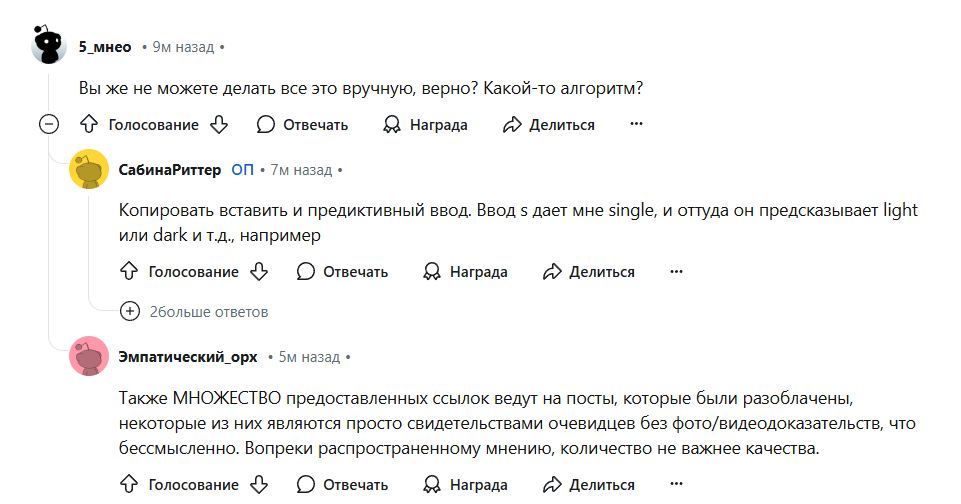Screen dimensions: 961x504
Task: Open the 5_мнео username profile
Action: tap(105, 47)
